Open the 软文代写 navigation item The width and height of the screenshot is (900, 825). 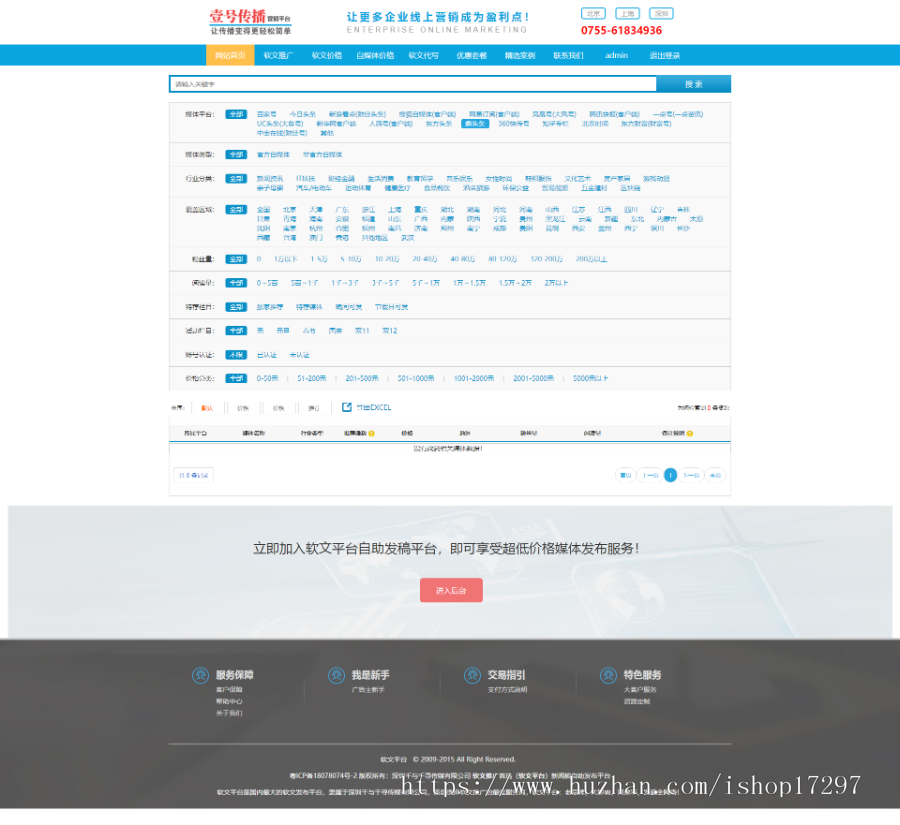424,55
